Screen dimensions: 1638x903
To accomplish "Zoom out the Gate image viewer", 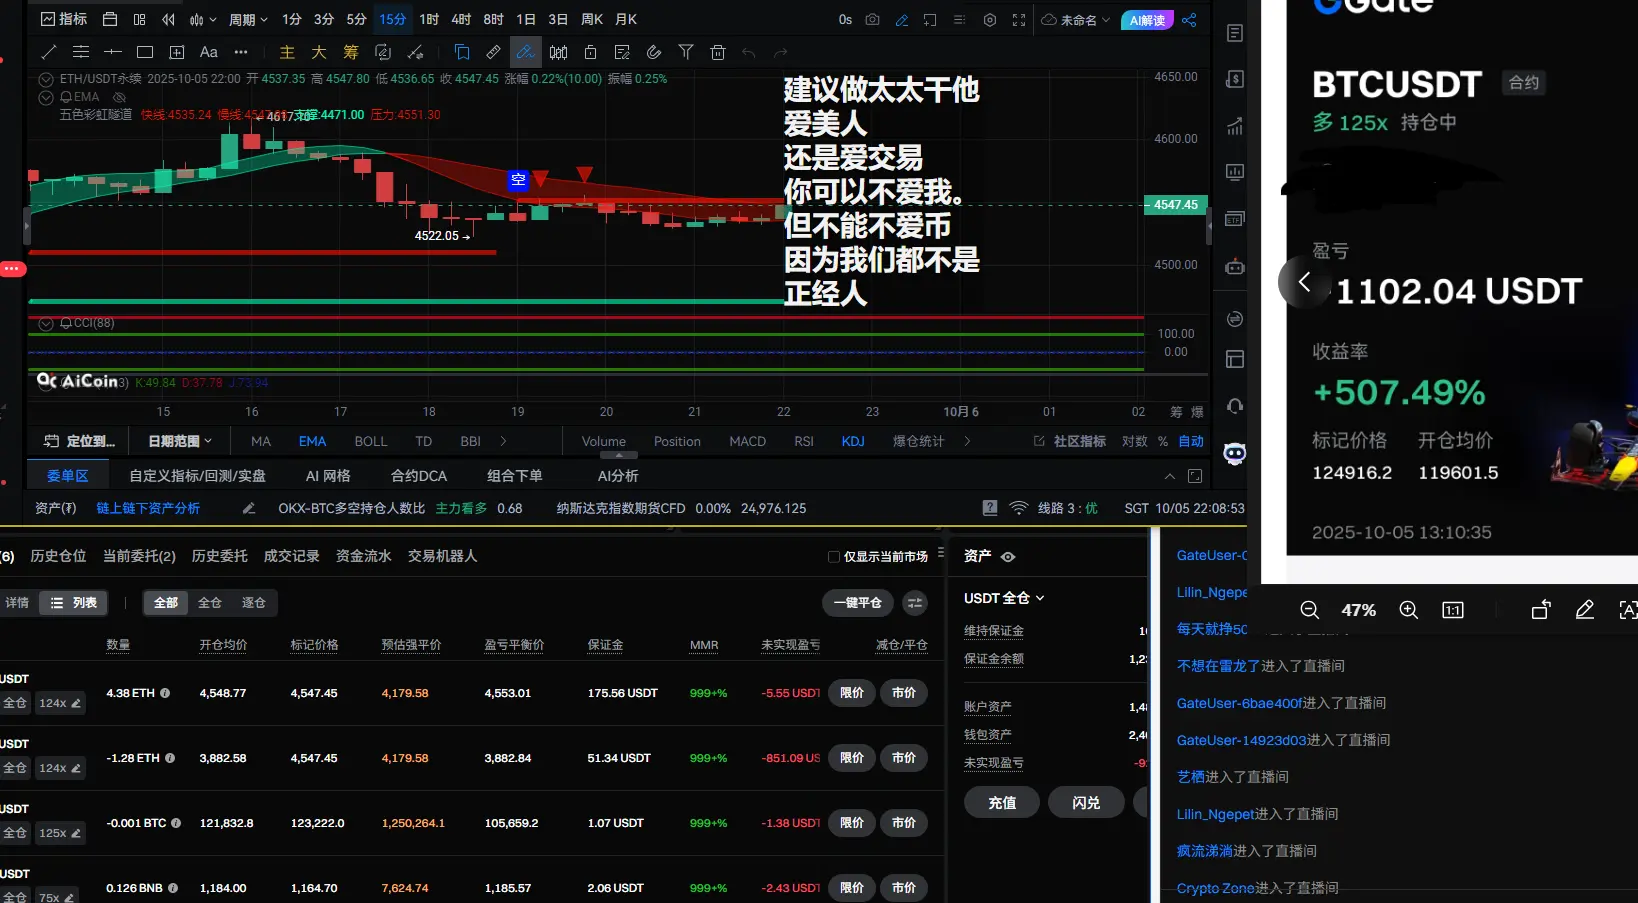I will pos(1309,610).
